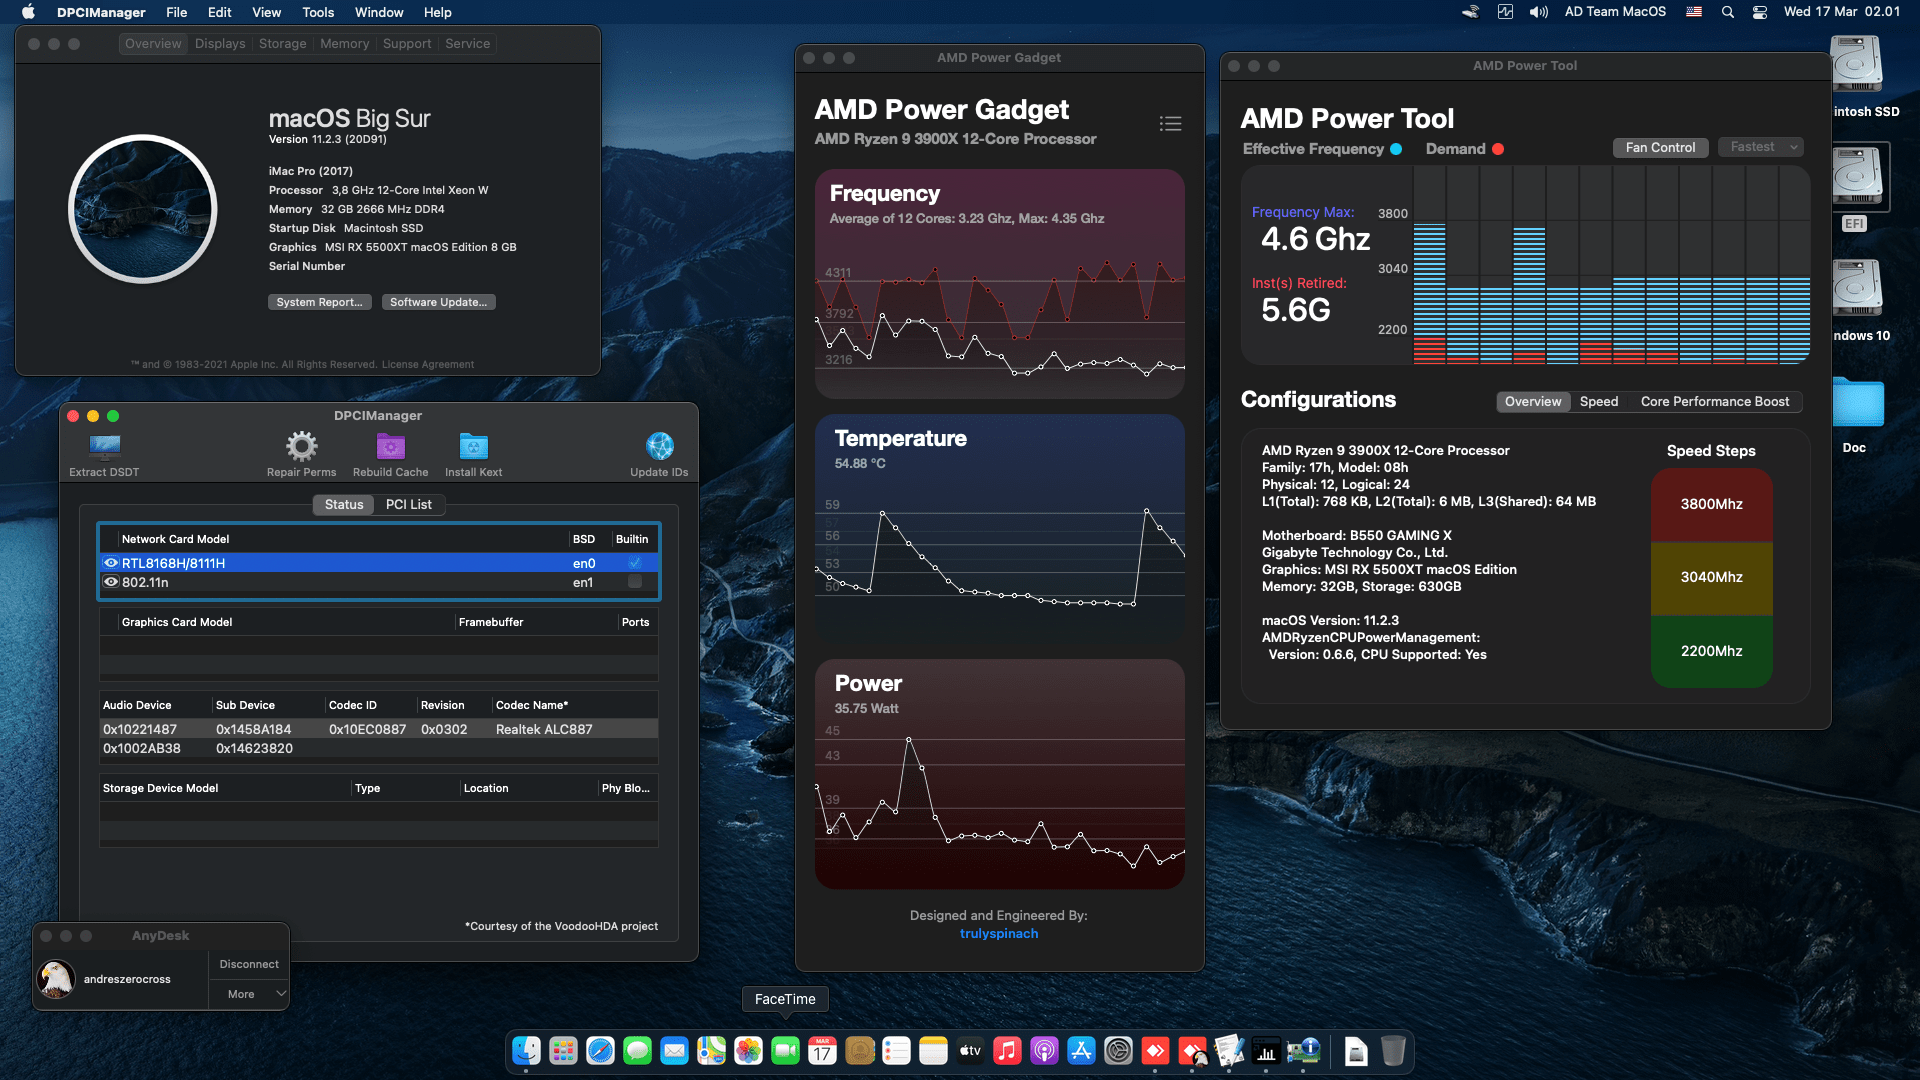The height and width of the screenshot is (1080, 1920).
Task: Open Launchpad from the dock
Action: pos(563,1051)
